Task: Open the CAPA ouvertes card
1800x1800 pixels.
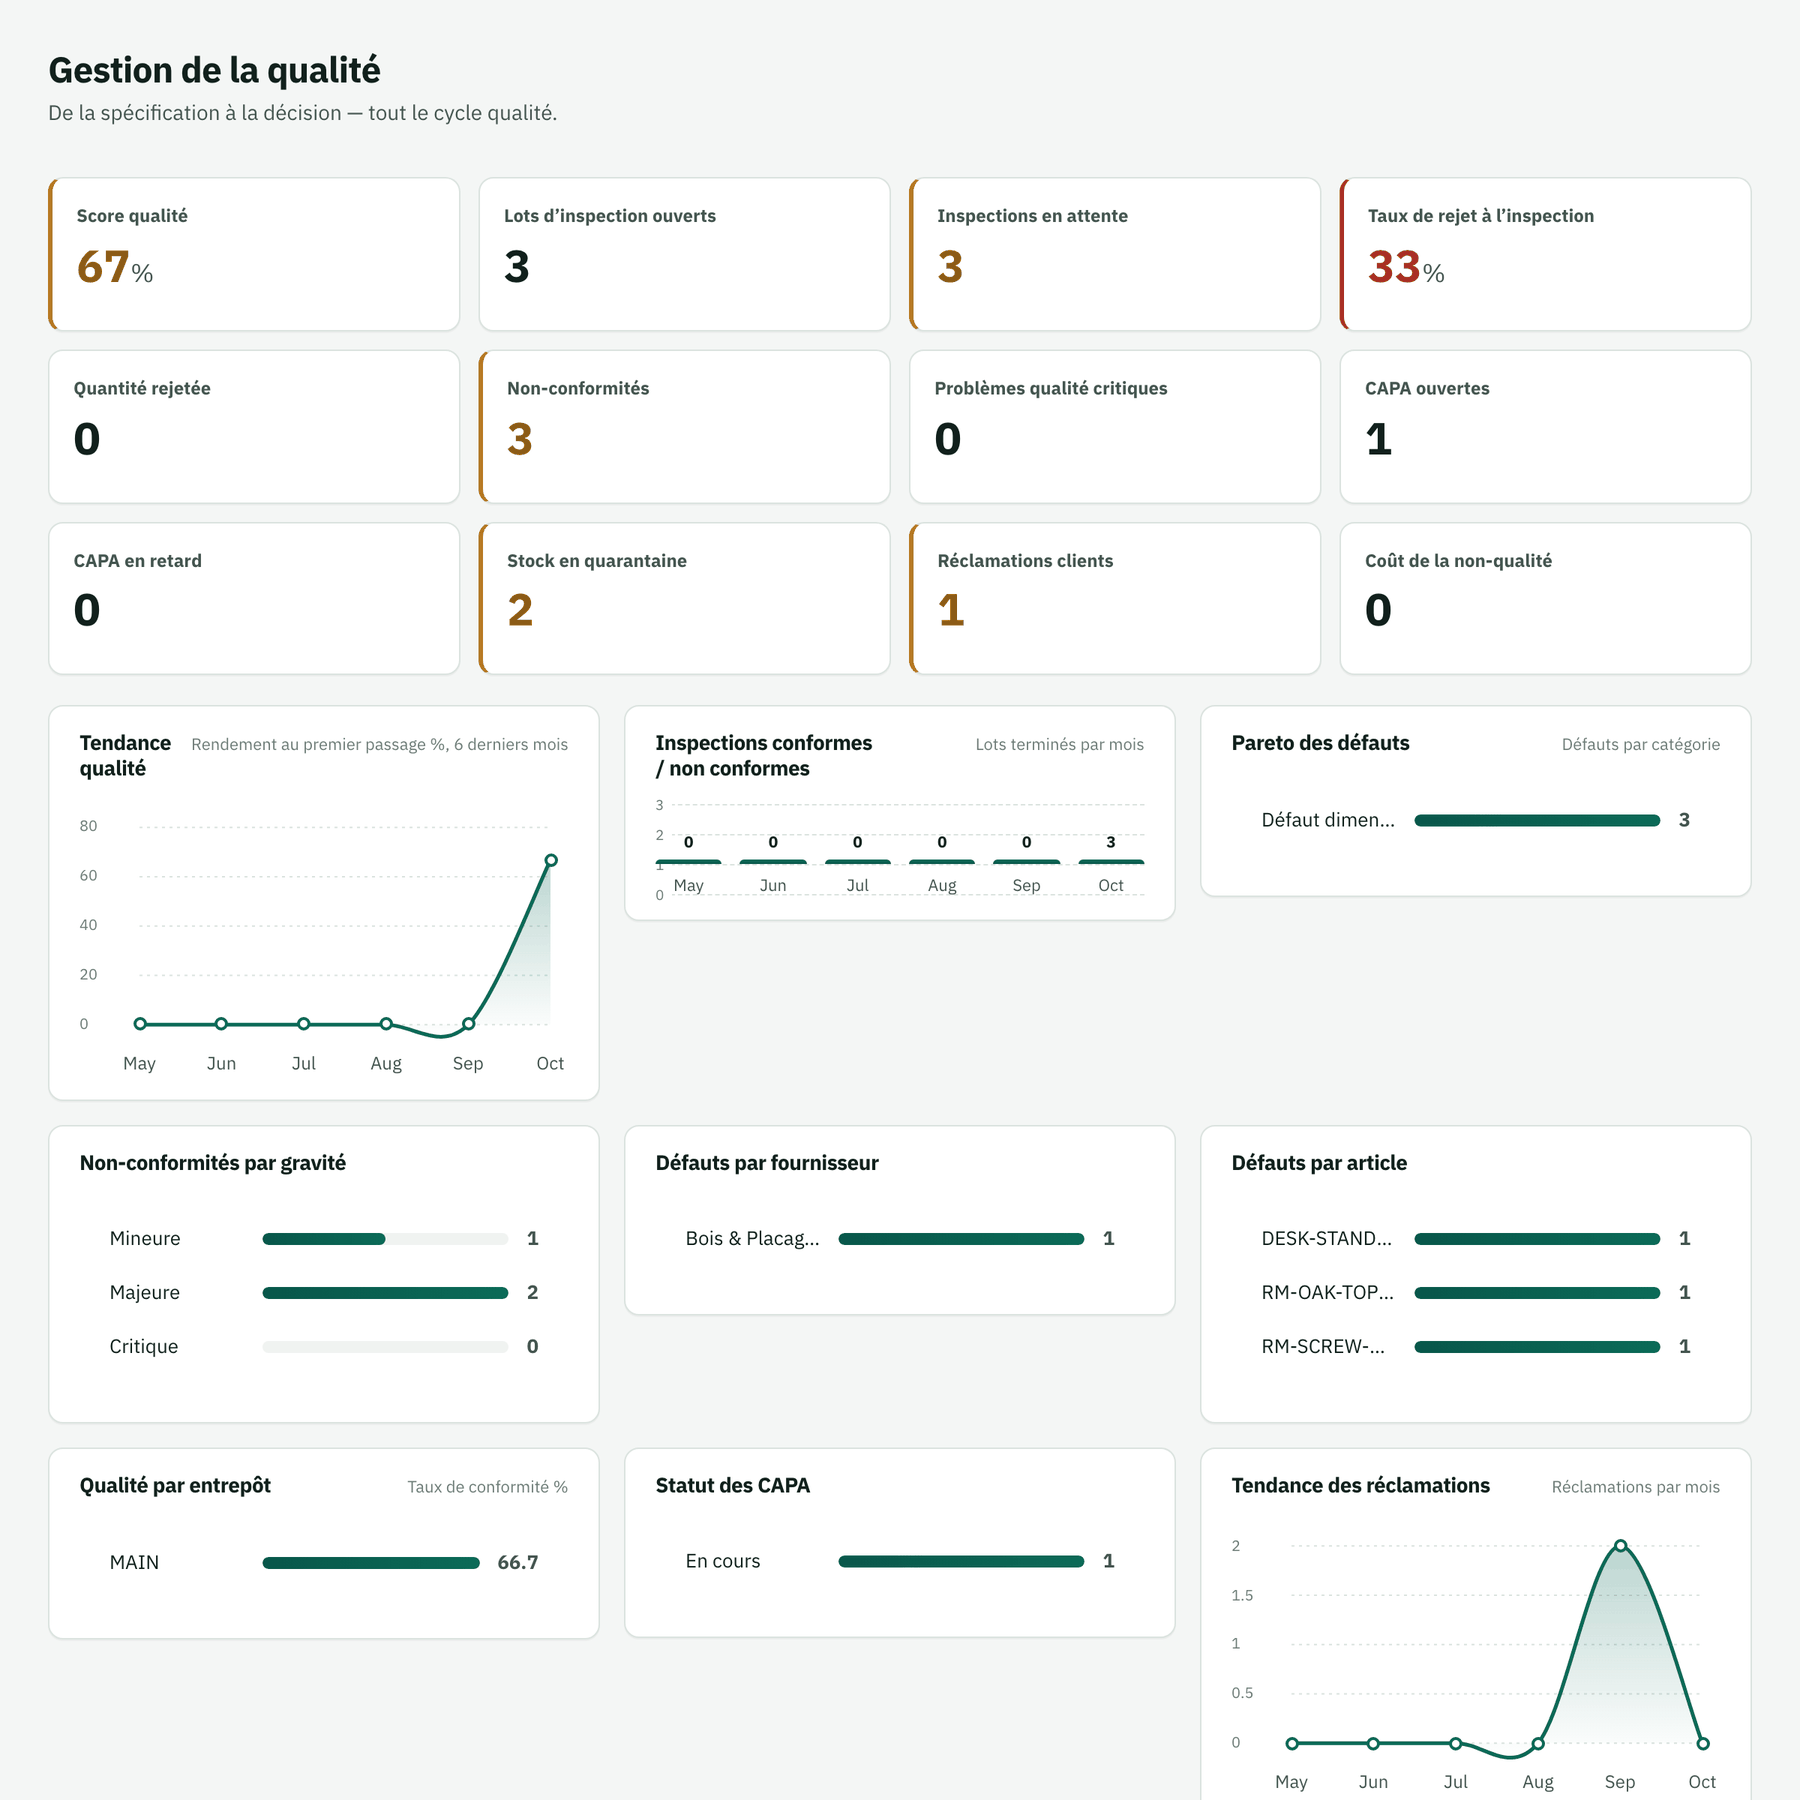Action: tap(1546, 427)
